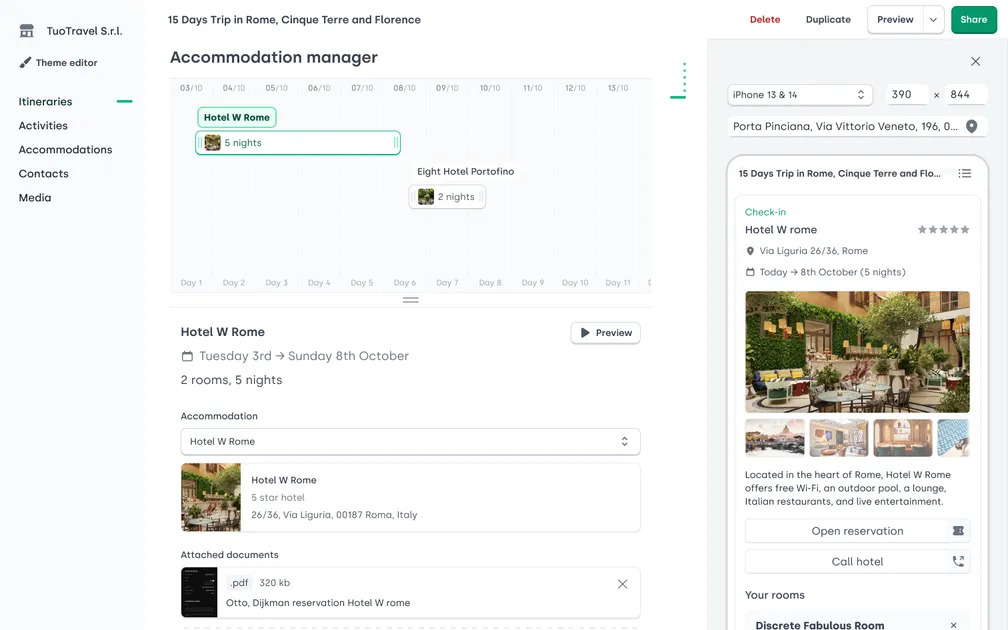
Task: Select the Eight Hotel Portofino 2 nights block
Action: click(447, 197)
